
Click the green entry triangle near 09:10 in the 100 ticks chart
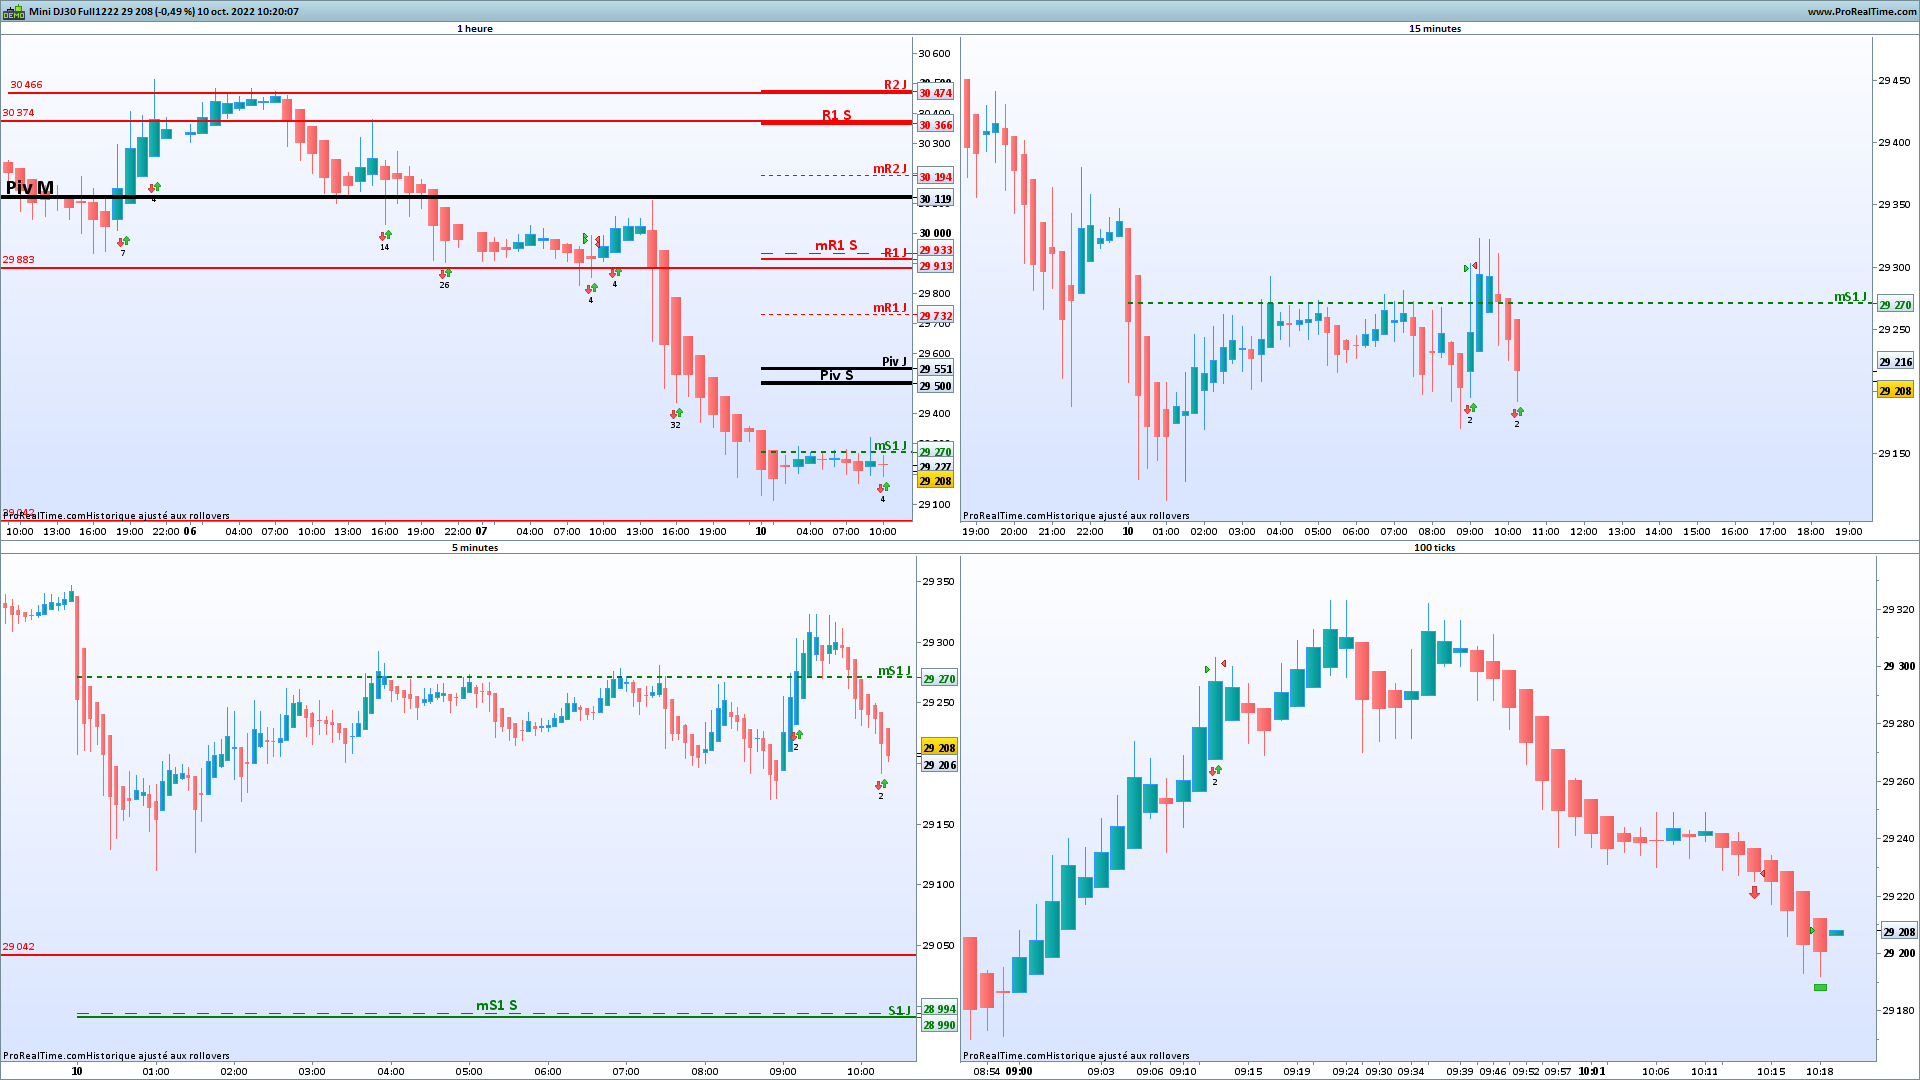[1208, 670]
